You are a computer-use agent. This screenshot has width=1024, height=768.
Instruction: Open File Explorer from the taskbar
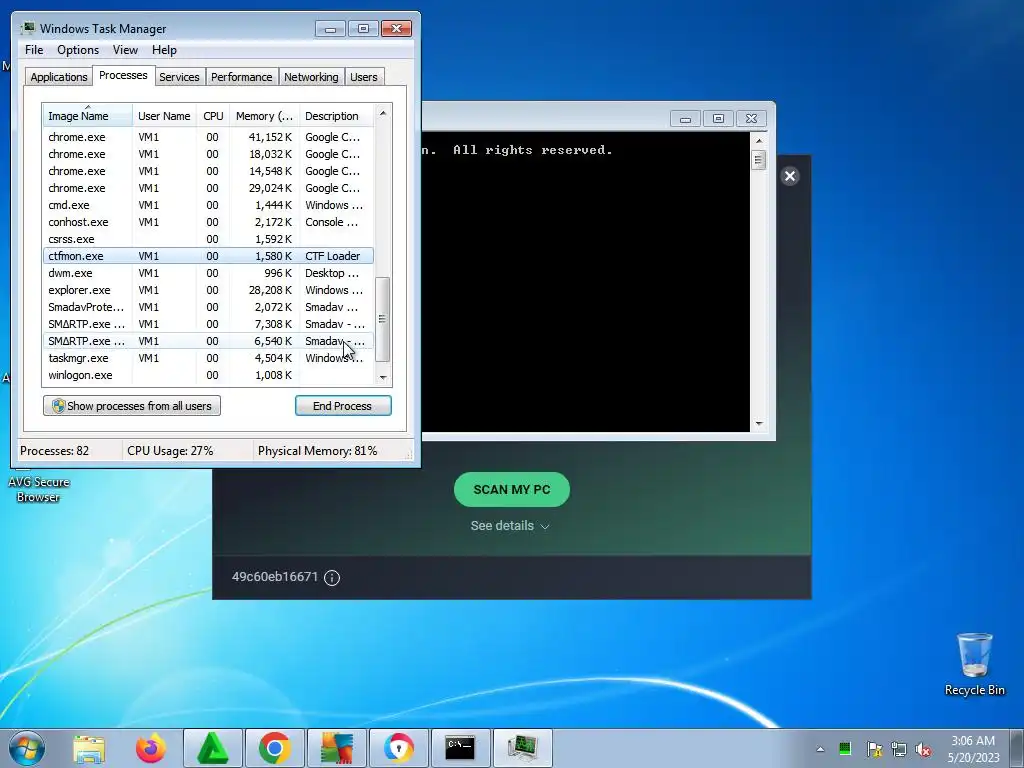pyautogui.click(x=89, y=748)
